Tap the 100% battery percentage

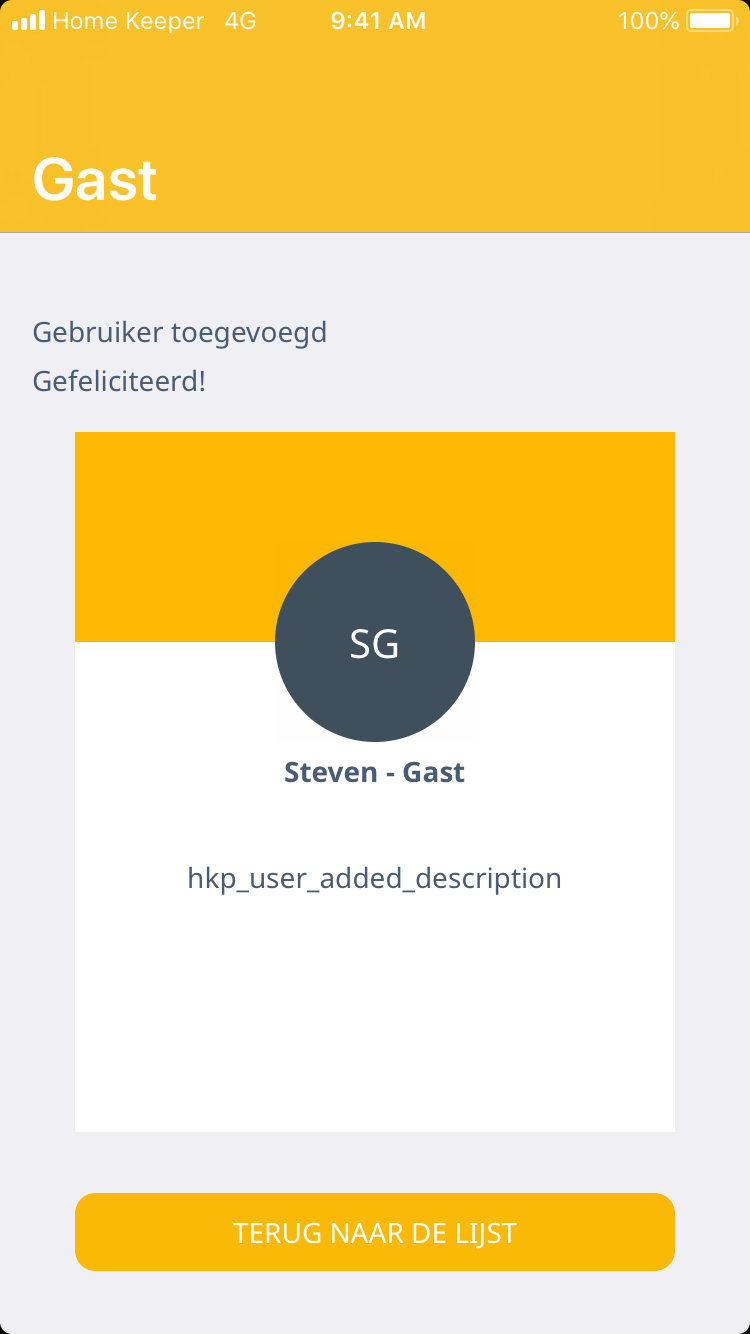coord(648,21)
